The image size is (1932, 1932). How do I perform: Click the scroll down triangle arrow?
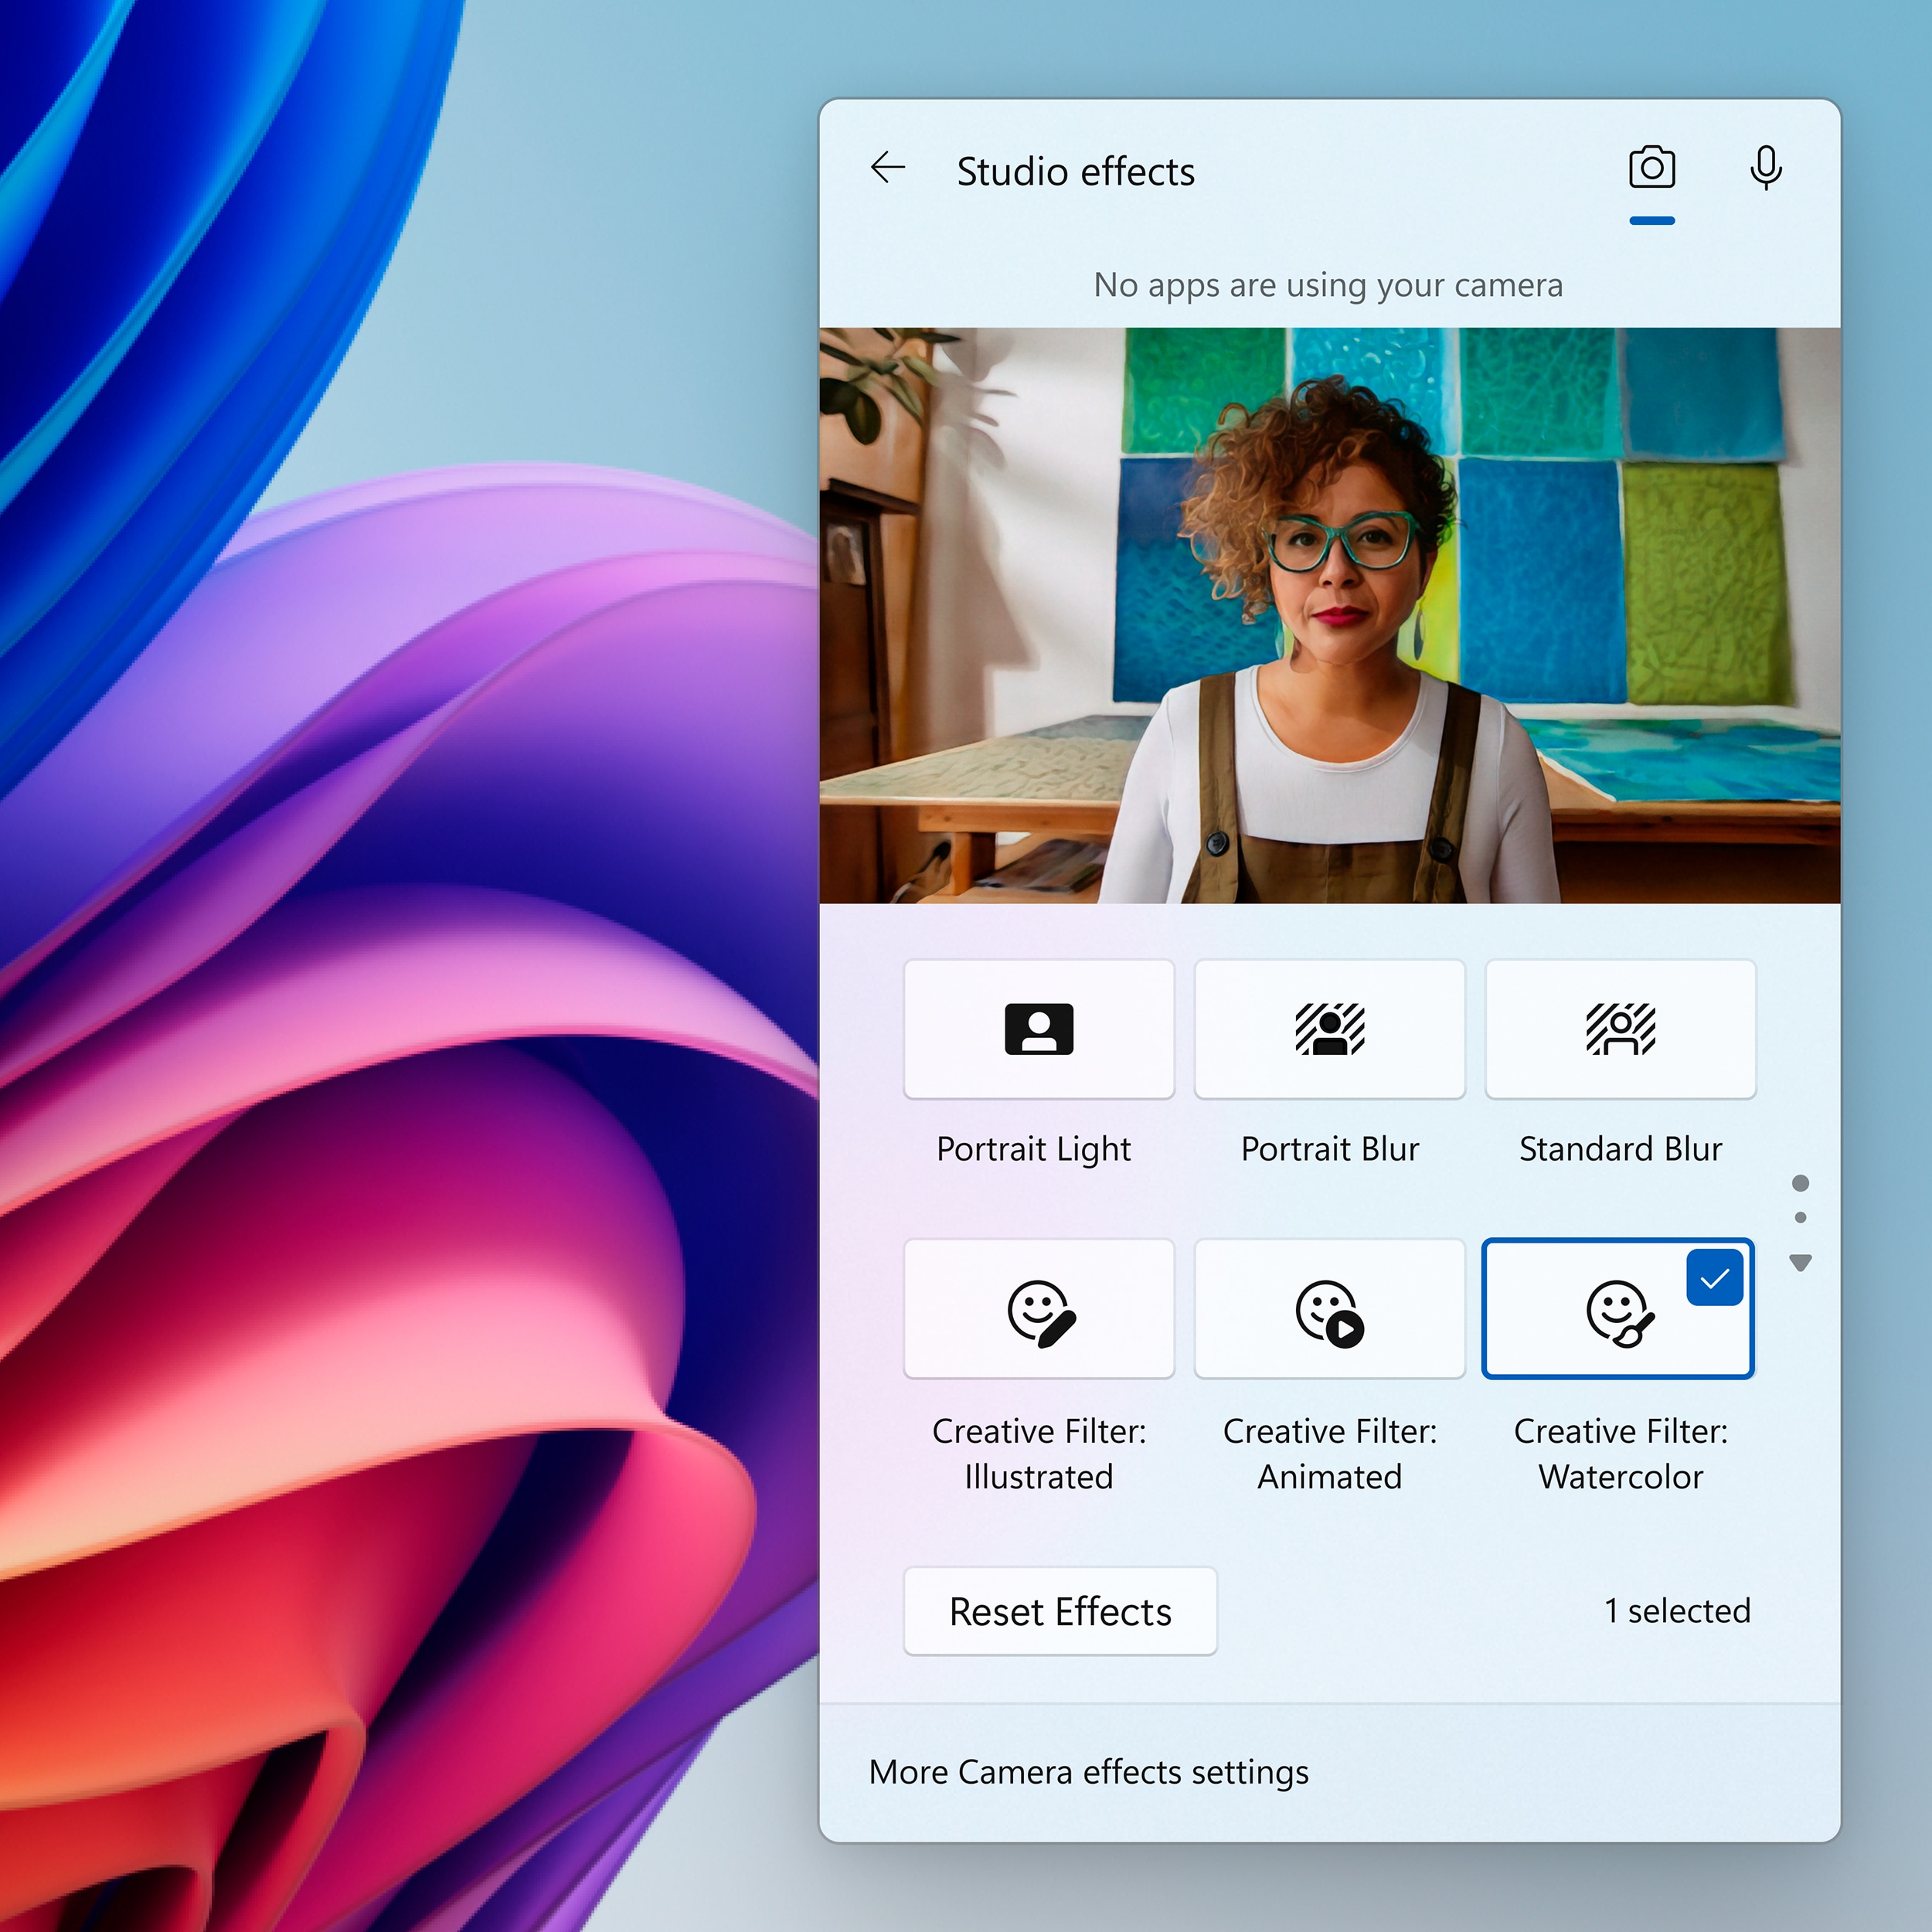pyautogui.click(x=1800, y=1263)
